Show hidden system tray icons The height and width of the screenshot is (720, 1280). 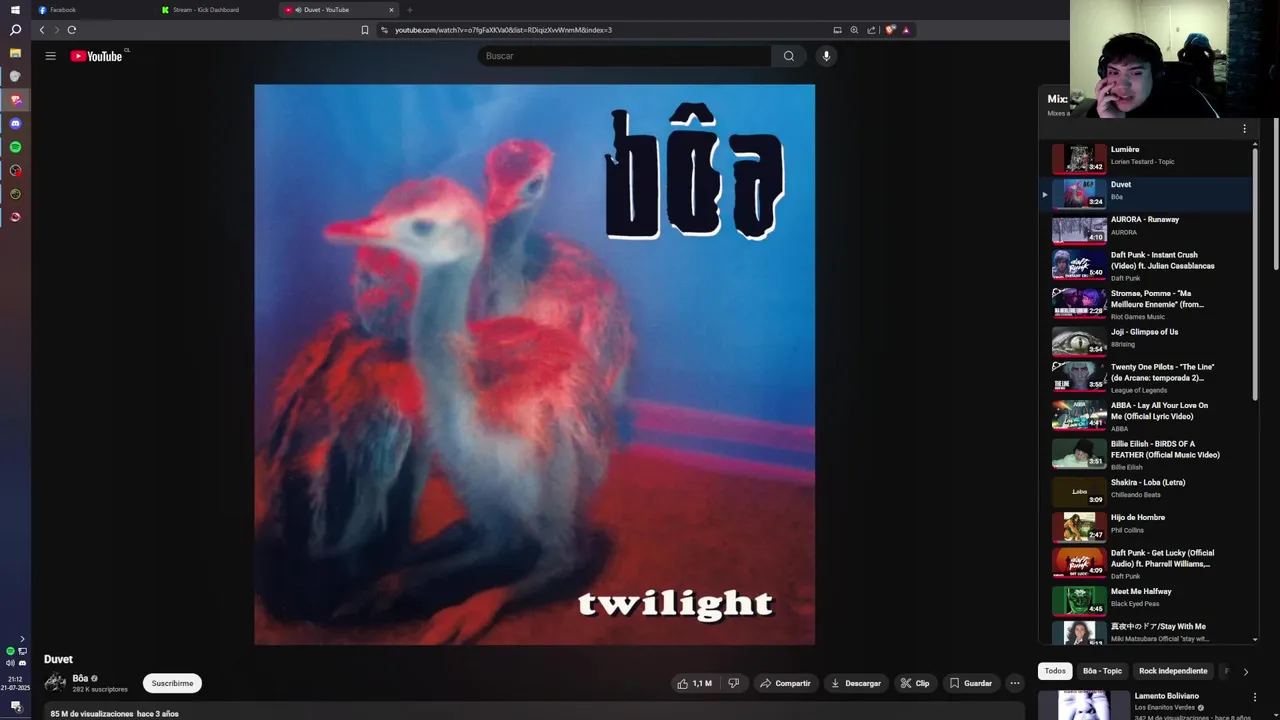tap(22, 639)
